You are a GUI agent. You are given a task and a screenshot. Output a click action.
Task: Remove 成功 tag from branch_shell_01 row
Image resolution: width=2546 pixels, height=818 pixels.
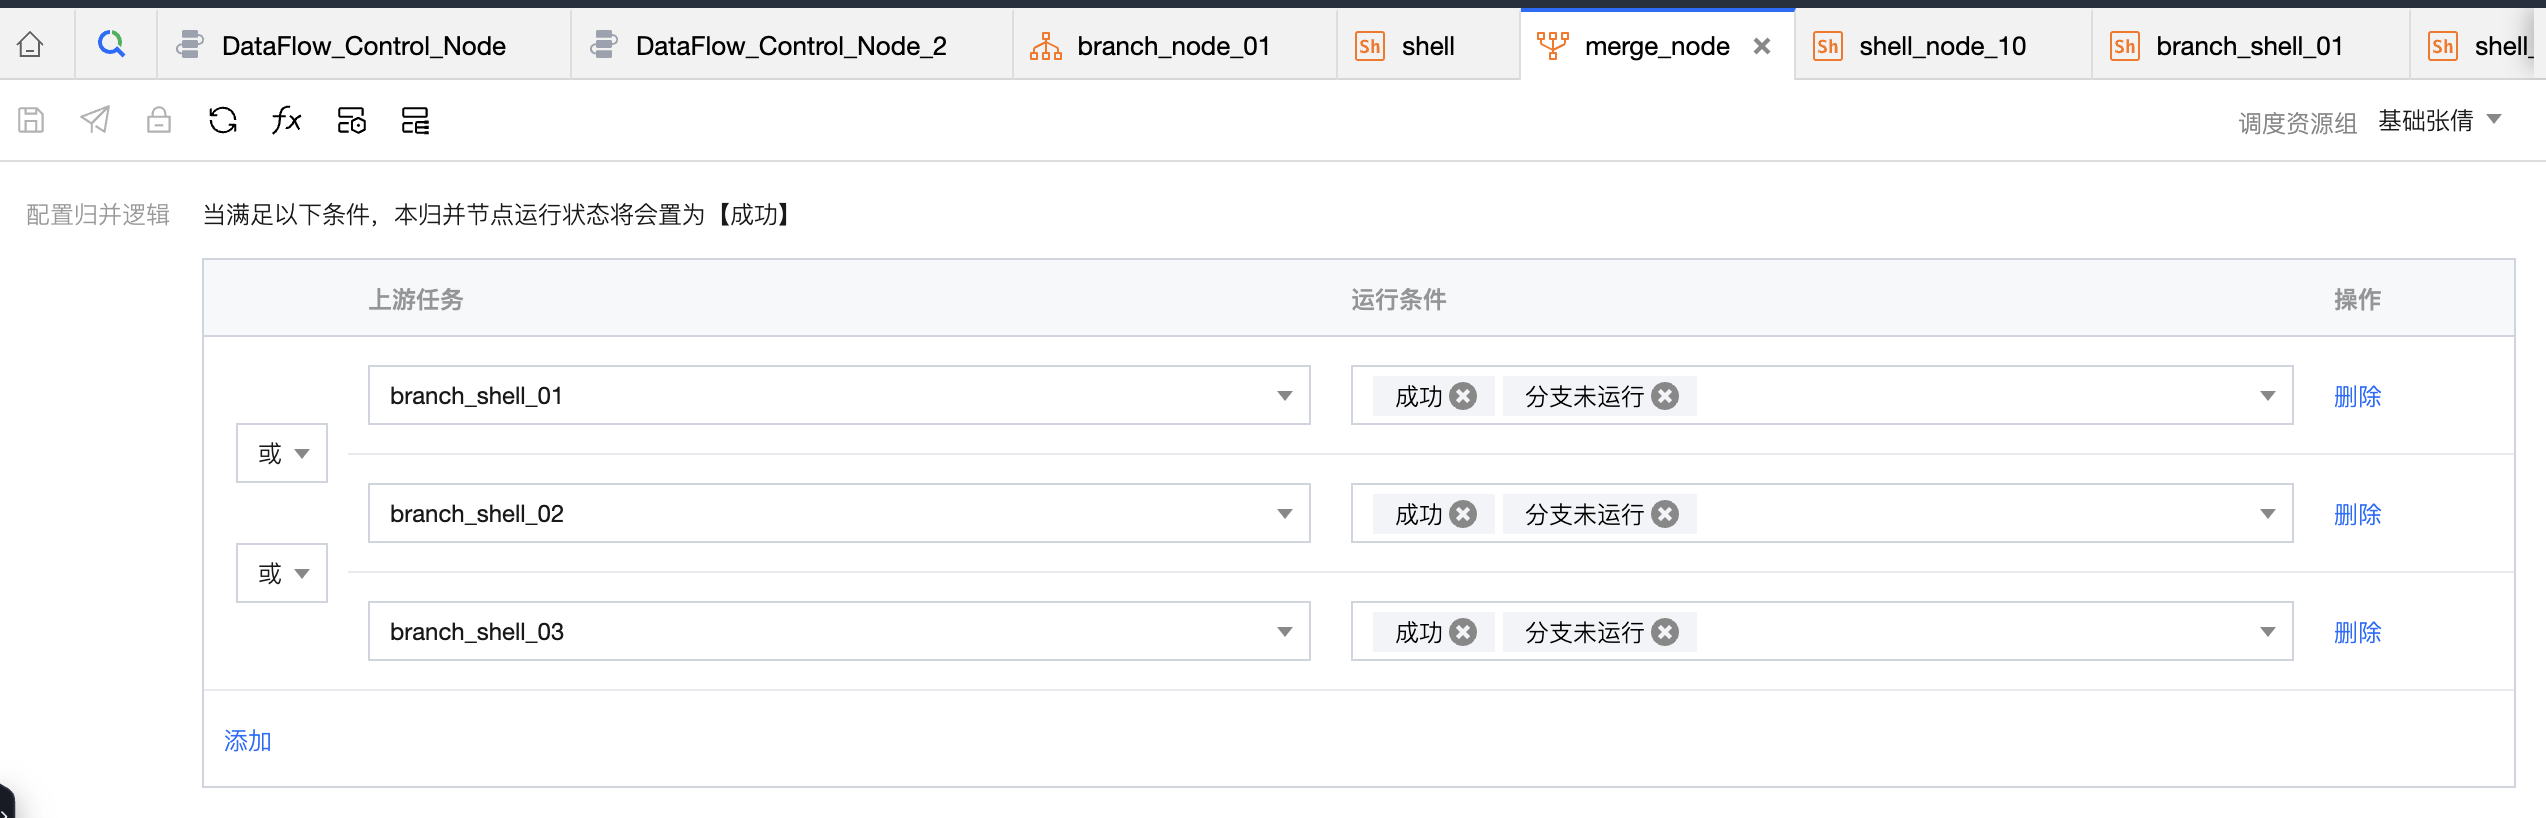click(1464, 396)
